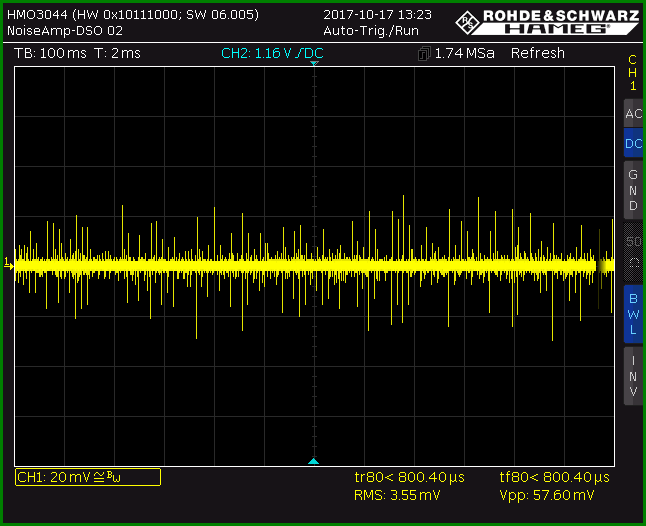Click the 2017-10-17 13:23 date and time
646x526 pixels.
(x=377, y=15)
